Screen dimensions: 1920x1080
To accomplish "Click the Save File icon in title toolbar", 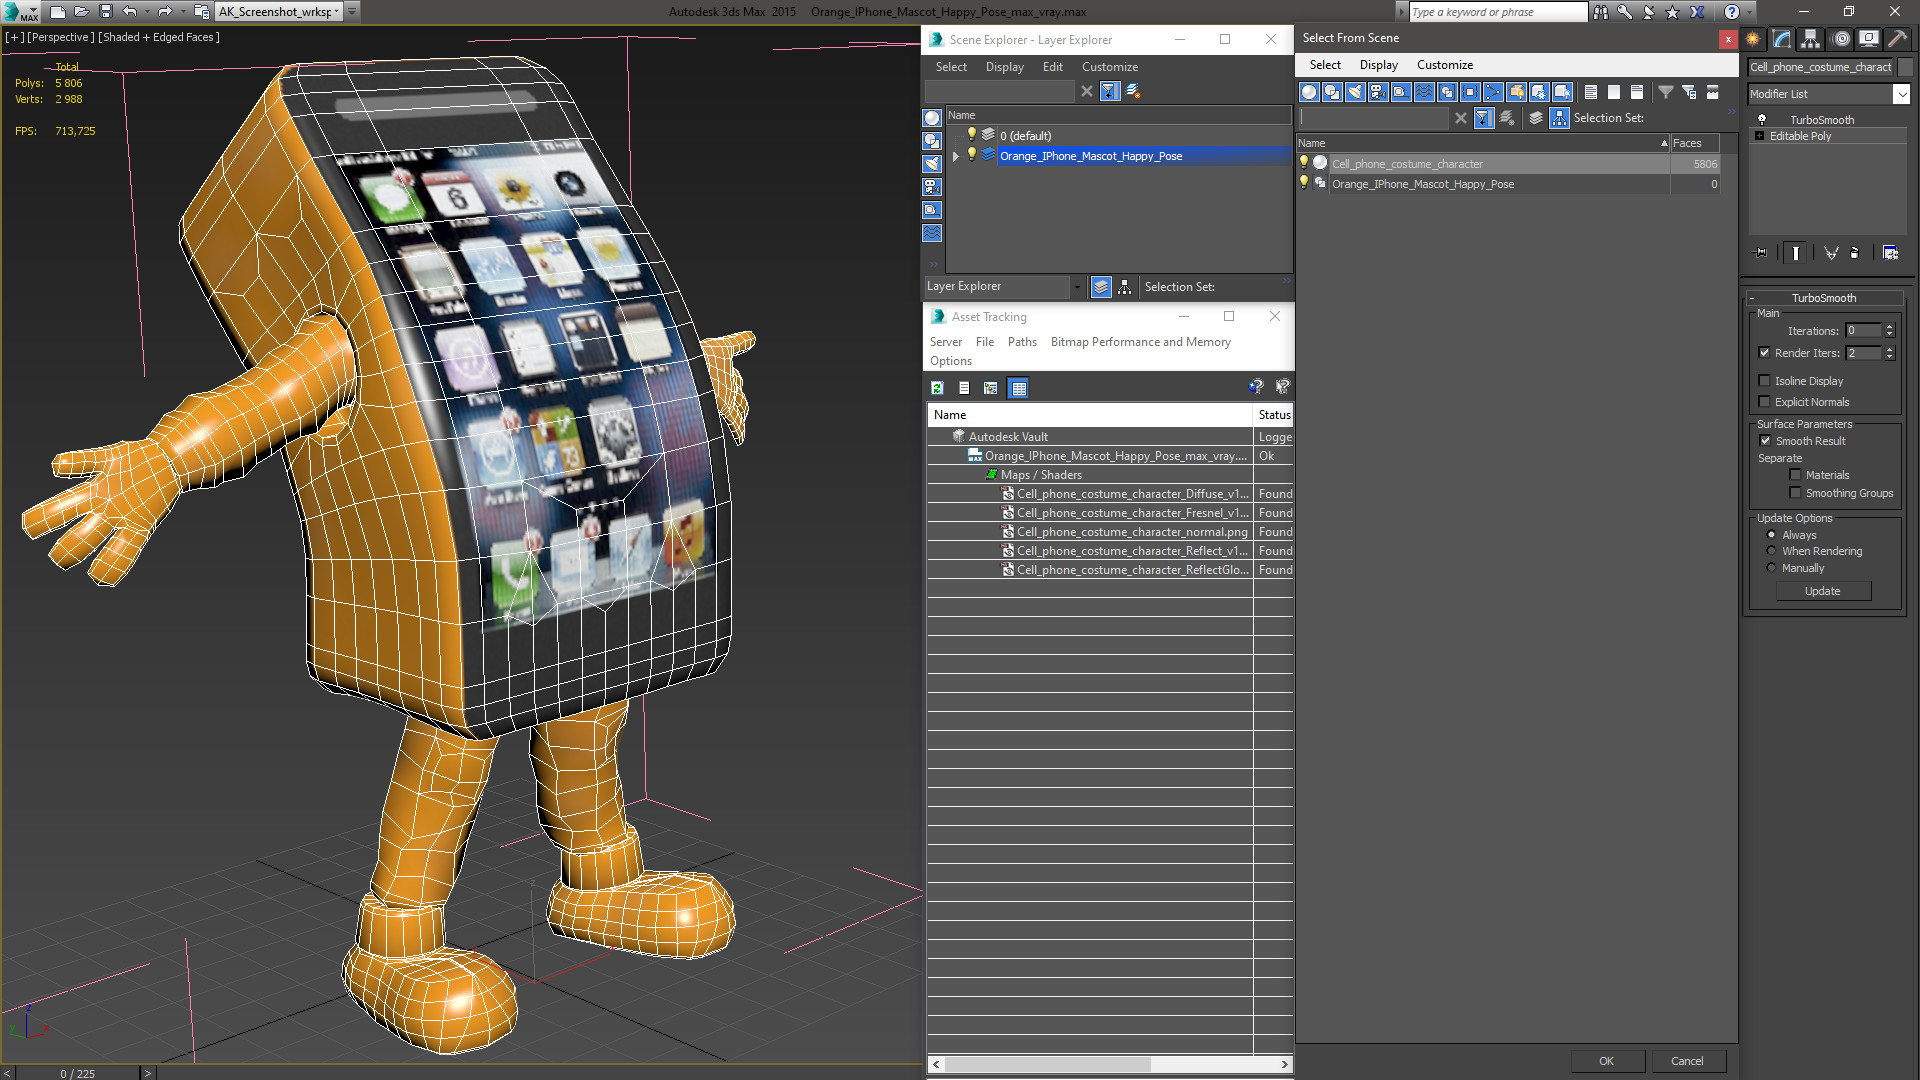I will [x=105, y=12].
